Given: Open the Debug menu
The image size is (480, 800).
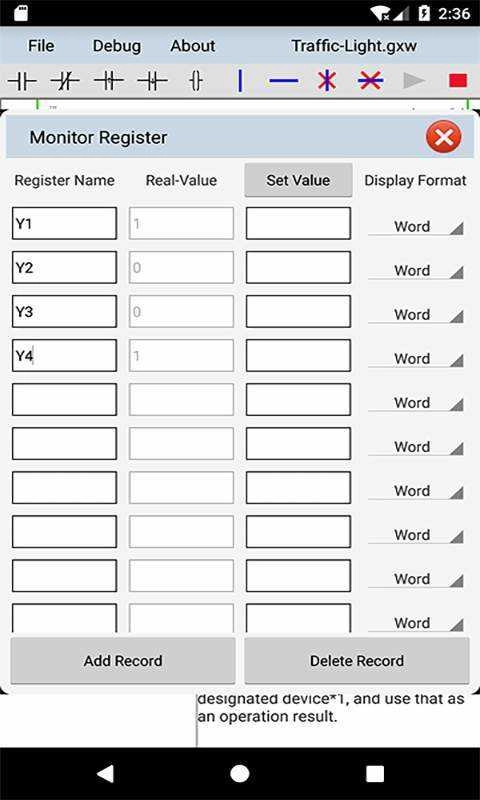Looking at the screenshot, I should 117,46.
